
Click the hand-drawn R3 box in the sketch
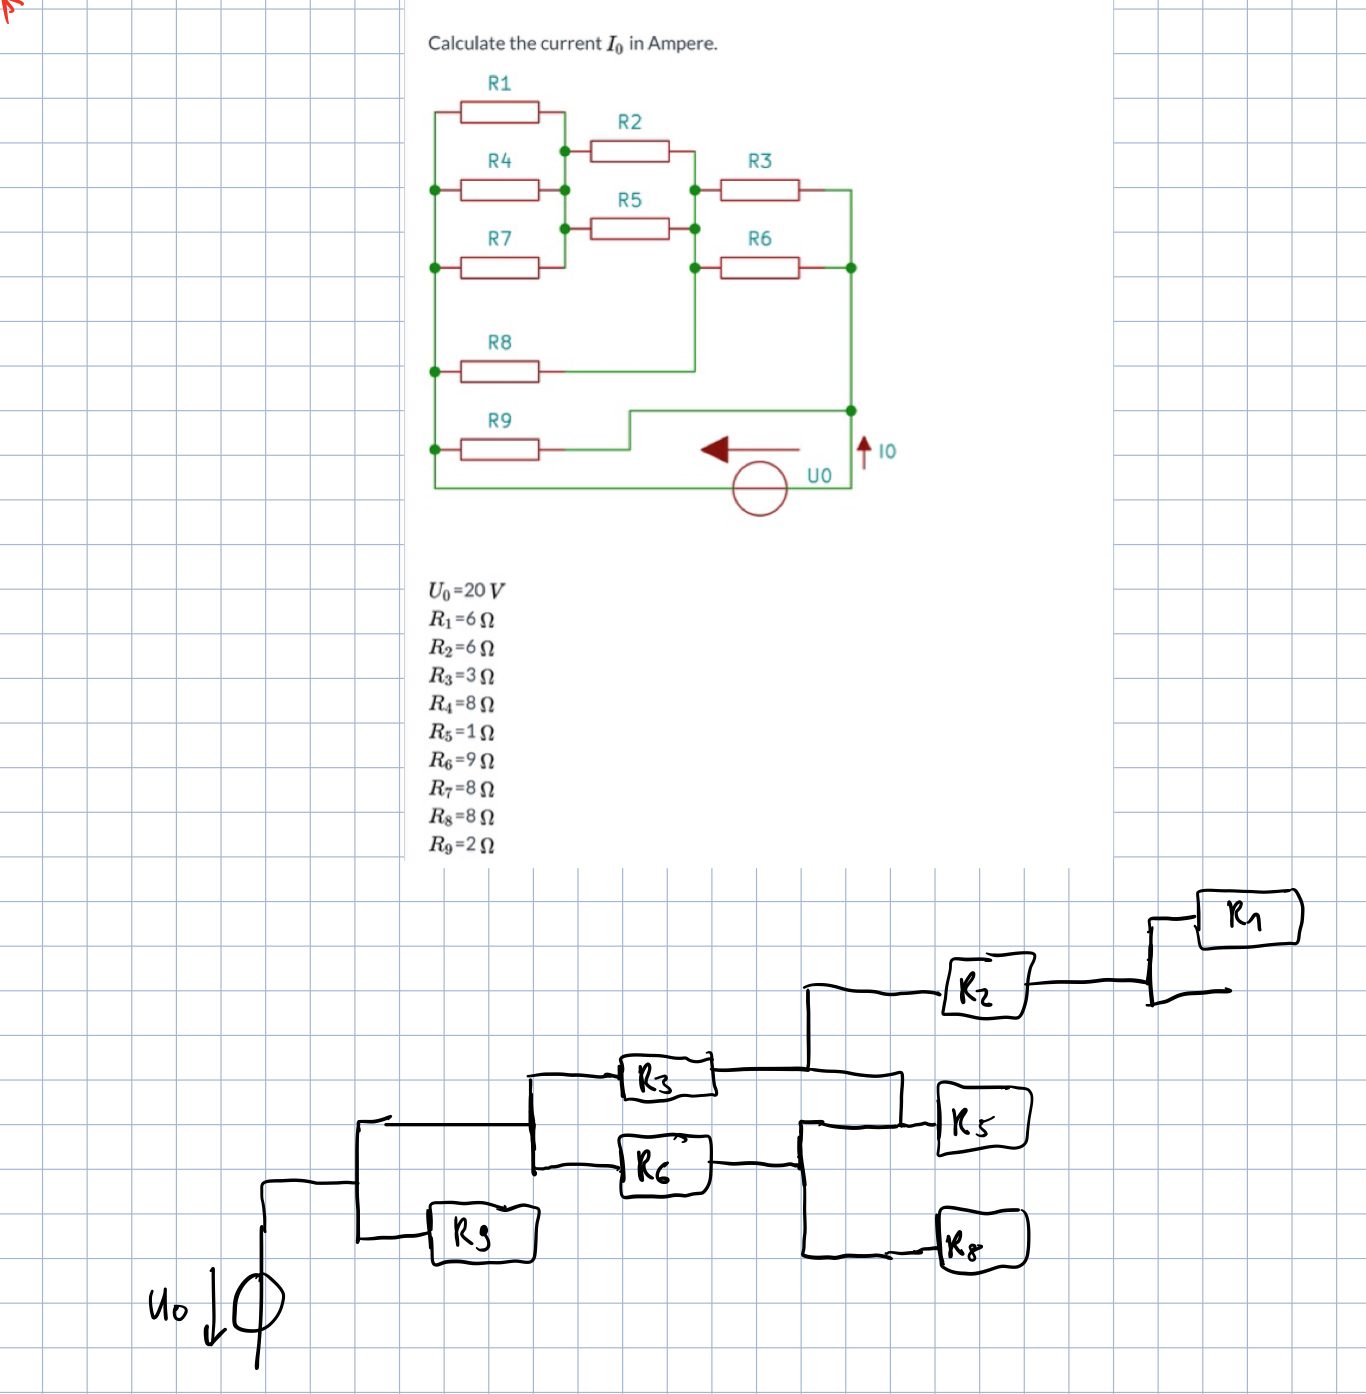tap(668, 1077)
